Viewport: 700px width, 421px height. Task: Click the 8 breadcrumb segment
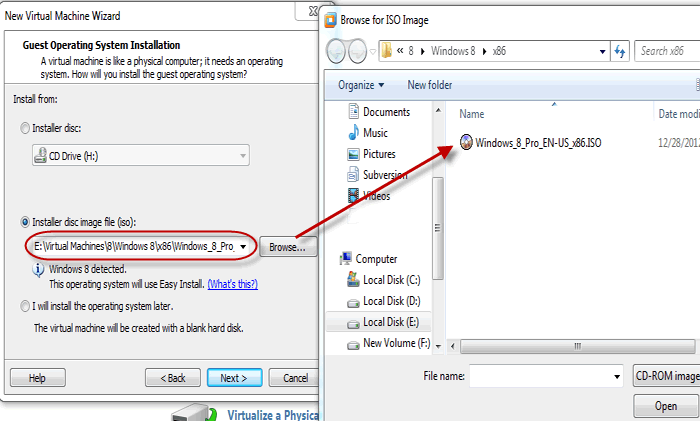[411, 51]
